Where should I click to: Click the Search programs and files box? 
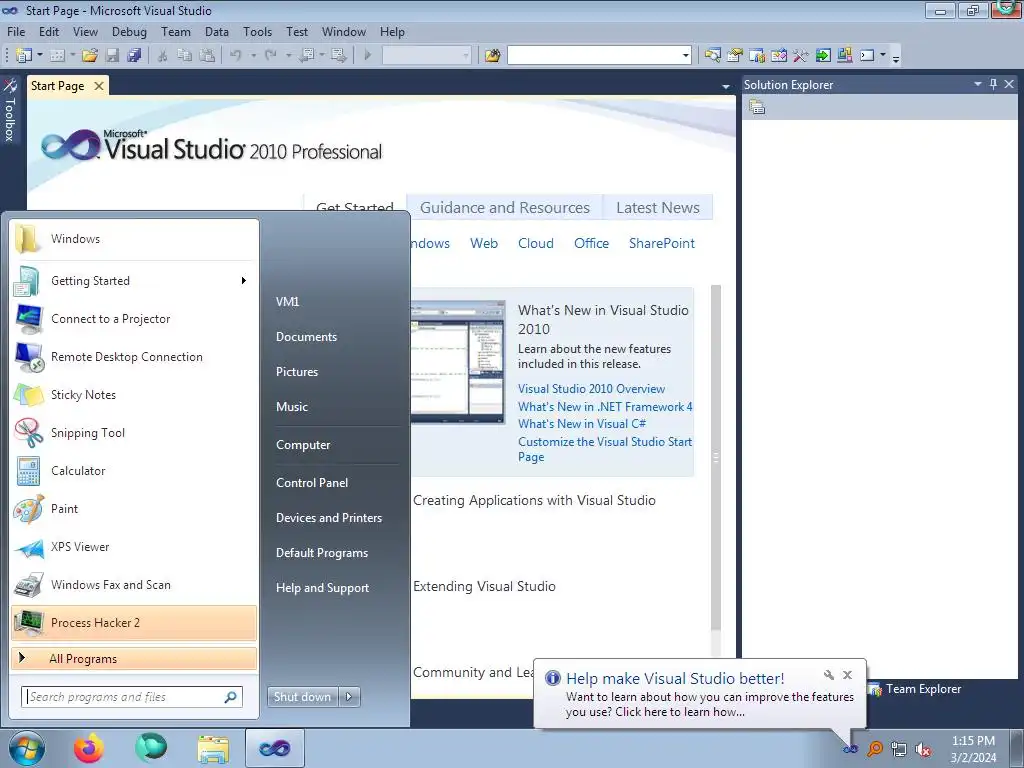[x=132, y=697]
